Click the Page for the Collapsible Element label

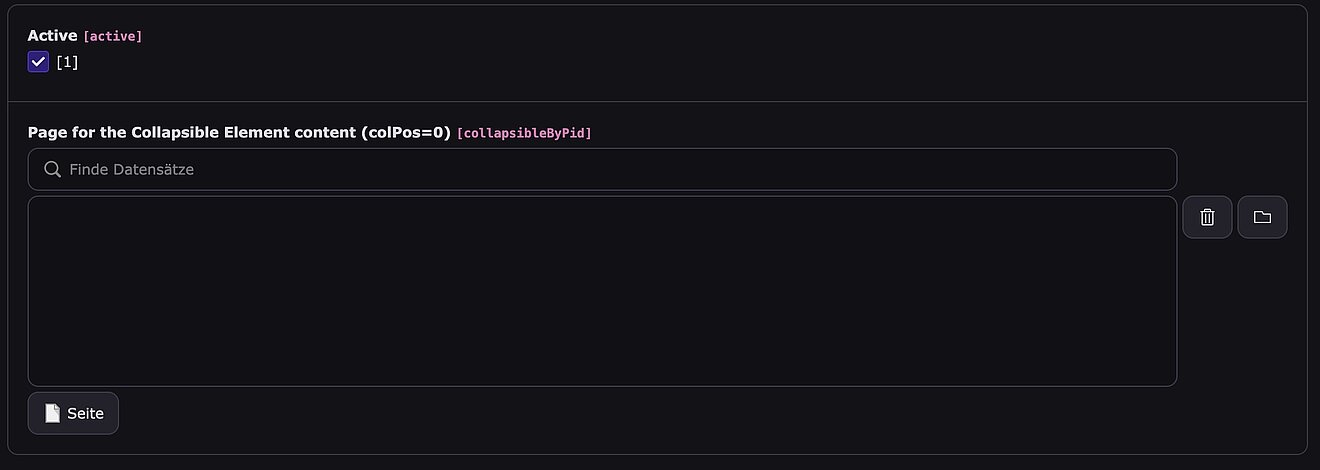point(190,133)
